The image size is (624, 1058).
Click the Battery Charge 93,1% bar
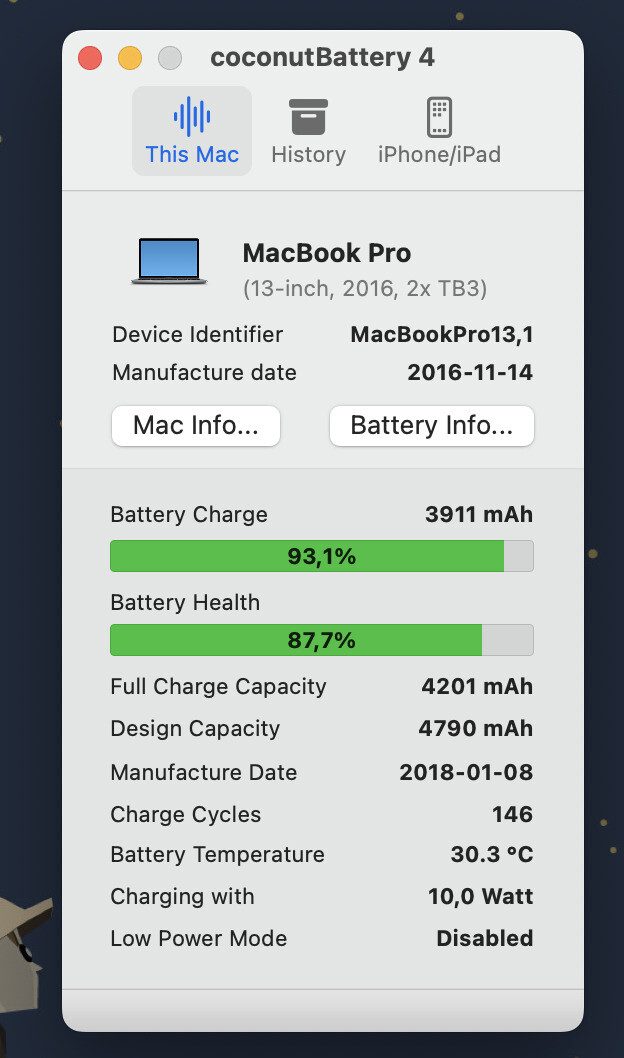click(321, 556)
